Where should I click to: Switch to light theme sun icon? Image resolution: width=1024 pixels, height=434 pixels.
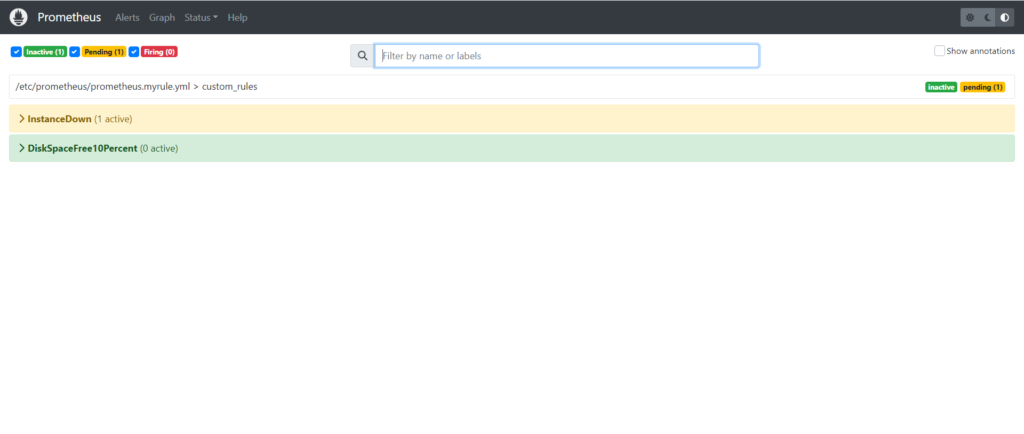[970, 18]
